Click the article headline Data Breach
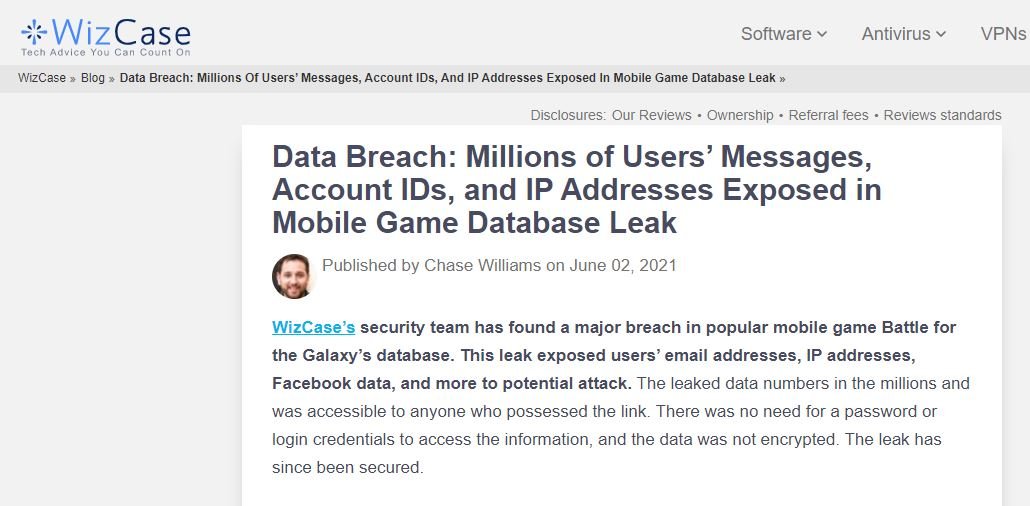Screen dimensions: 1030x506 pyautogui.click(x=577, y=190)
